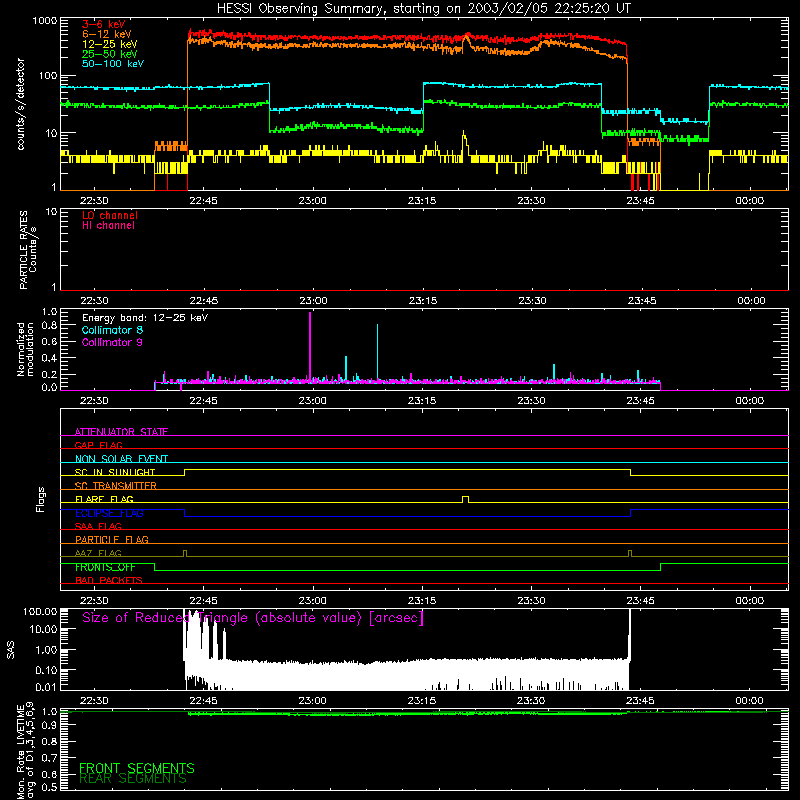
Task: Click the ECLIPSE_FLAG label
Action: tap(109, 513)
